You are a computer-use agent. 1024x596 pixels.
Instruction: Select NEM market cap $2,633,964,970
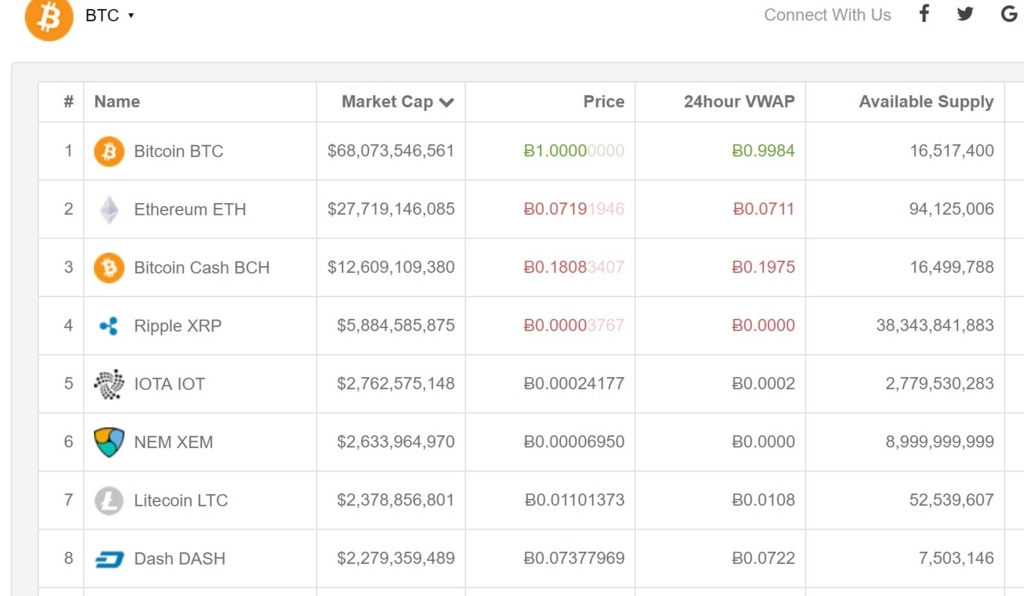tap(396, 441)
